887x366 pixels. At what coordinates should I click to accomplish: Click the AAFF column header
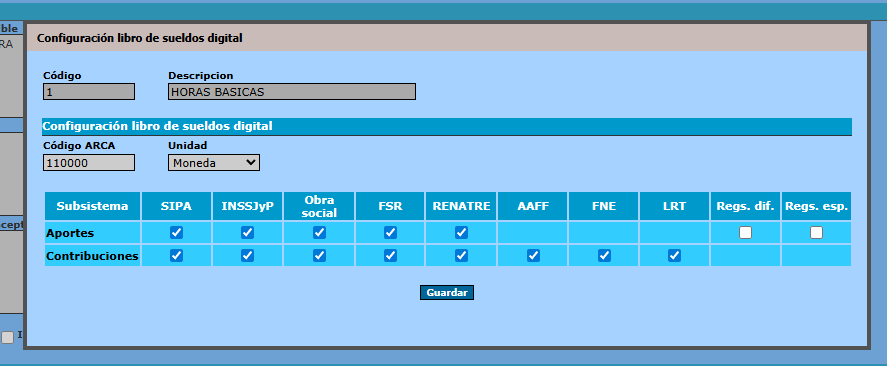pyautogui.click(x=533, y=206)
